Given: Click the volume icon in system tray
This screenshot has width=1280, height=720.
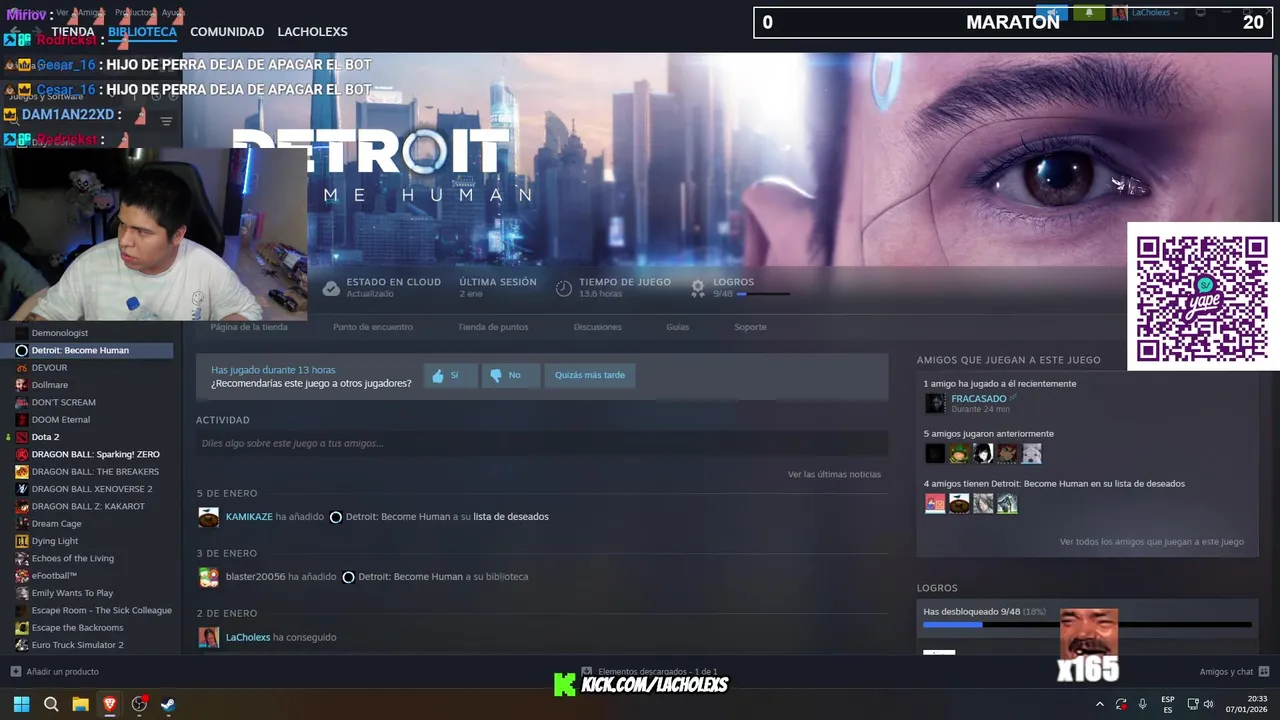Looking at the screenshot, I should [1208, 704].
